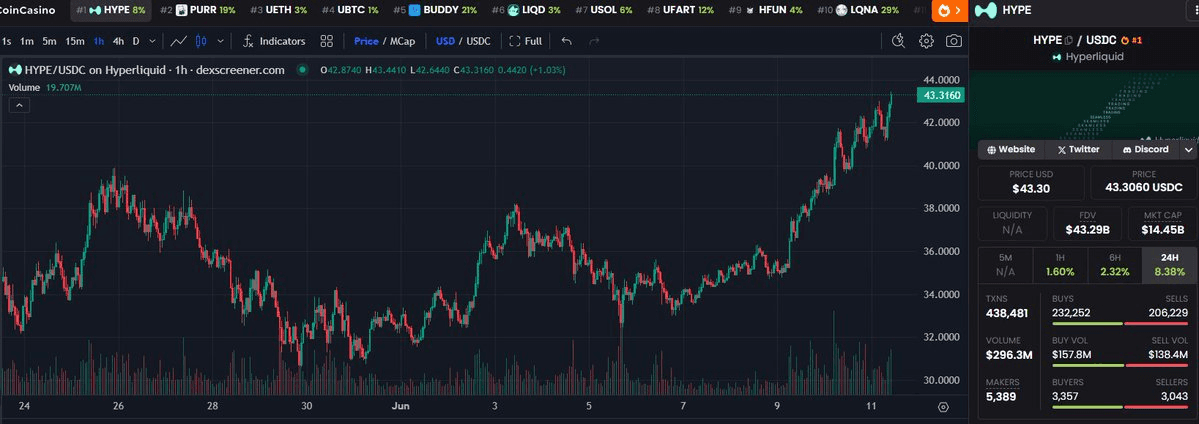
Task: Copy HYPE token address icon
Action: (1069, 40)
